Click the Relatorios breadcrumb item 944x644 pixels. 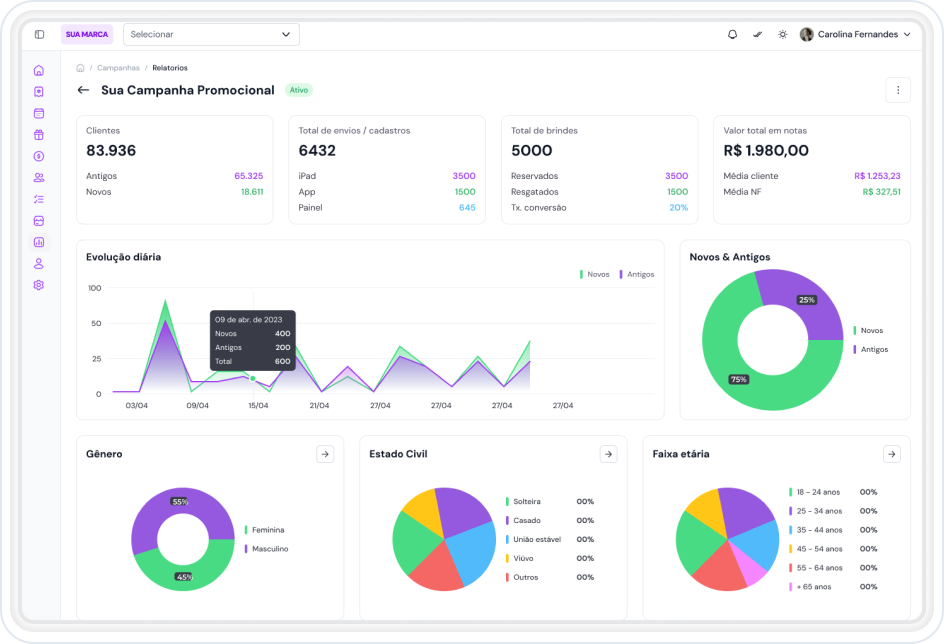[170, 68]
